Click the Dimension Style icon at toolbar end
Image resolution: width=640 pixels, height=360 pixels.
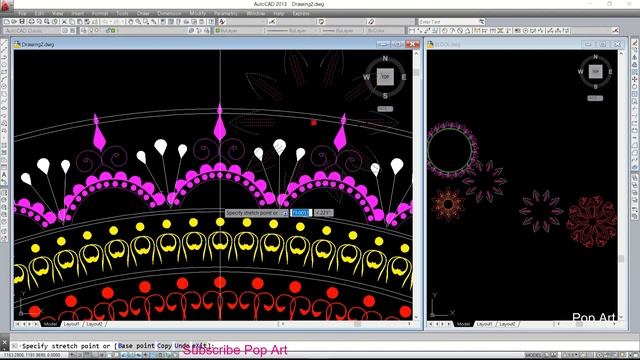615,31
